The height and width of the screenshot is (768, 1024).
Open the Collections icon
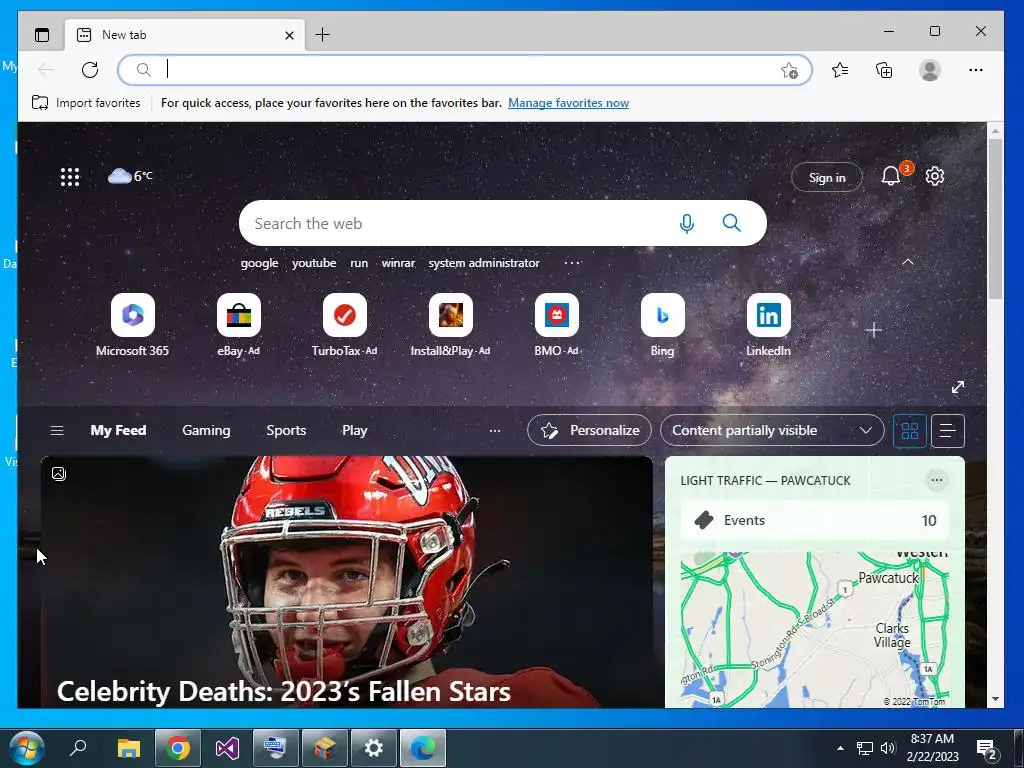(884, 70)
